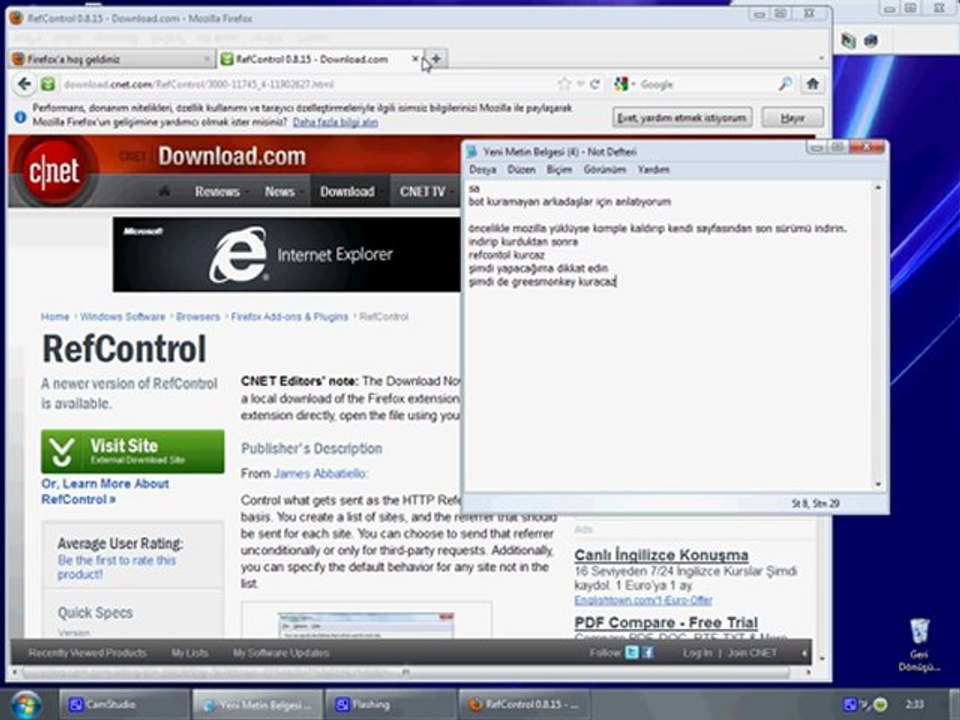The height and width of the screenshot is (720, 960).
Task: Click Hayır button in info bar
Action: [x=792, y=117]
